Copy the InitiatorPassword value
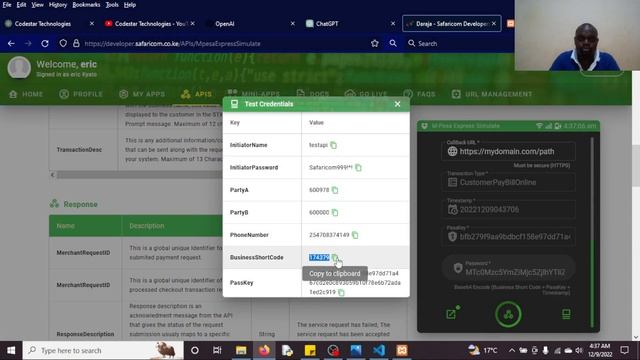 pos(358,167)
